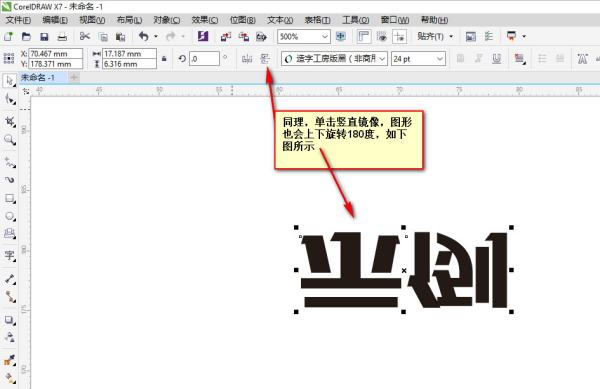Toggle bold text formatting
The height and width of the screenshot is (389, 600).
coord(460,59)
